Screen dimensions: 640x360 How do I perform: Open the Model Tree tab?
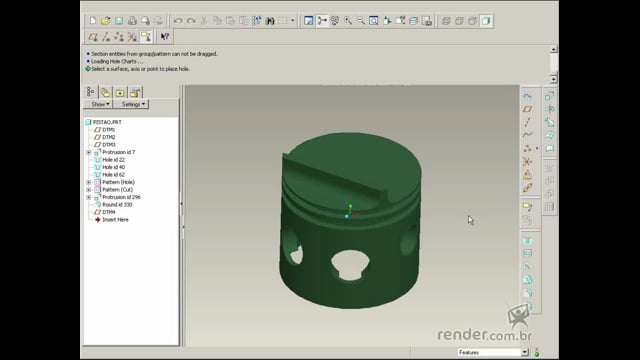coord(91,92)
